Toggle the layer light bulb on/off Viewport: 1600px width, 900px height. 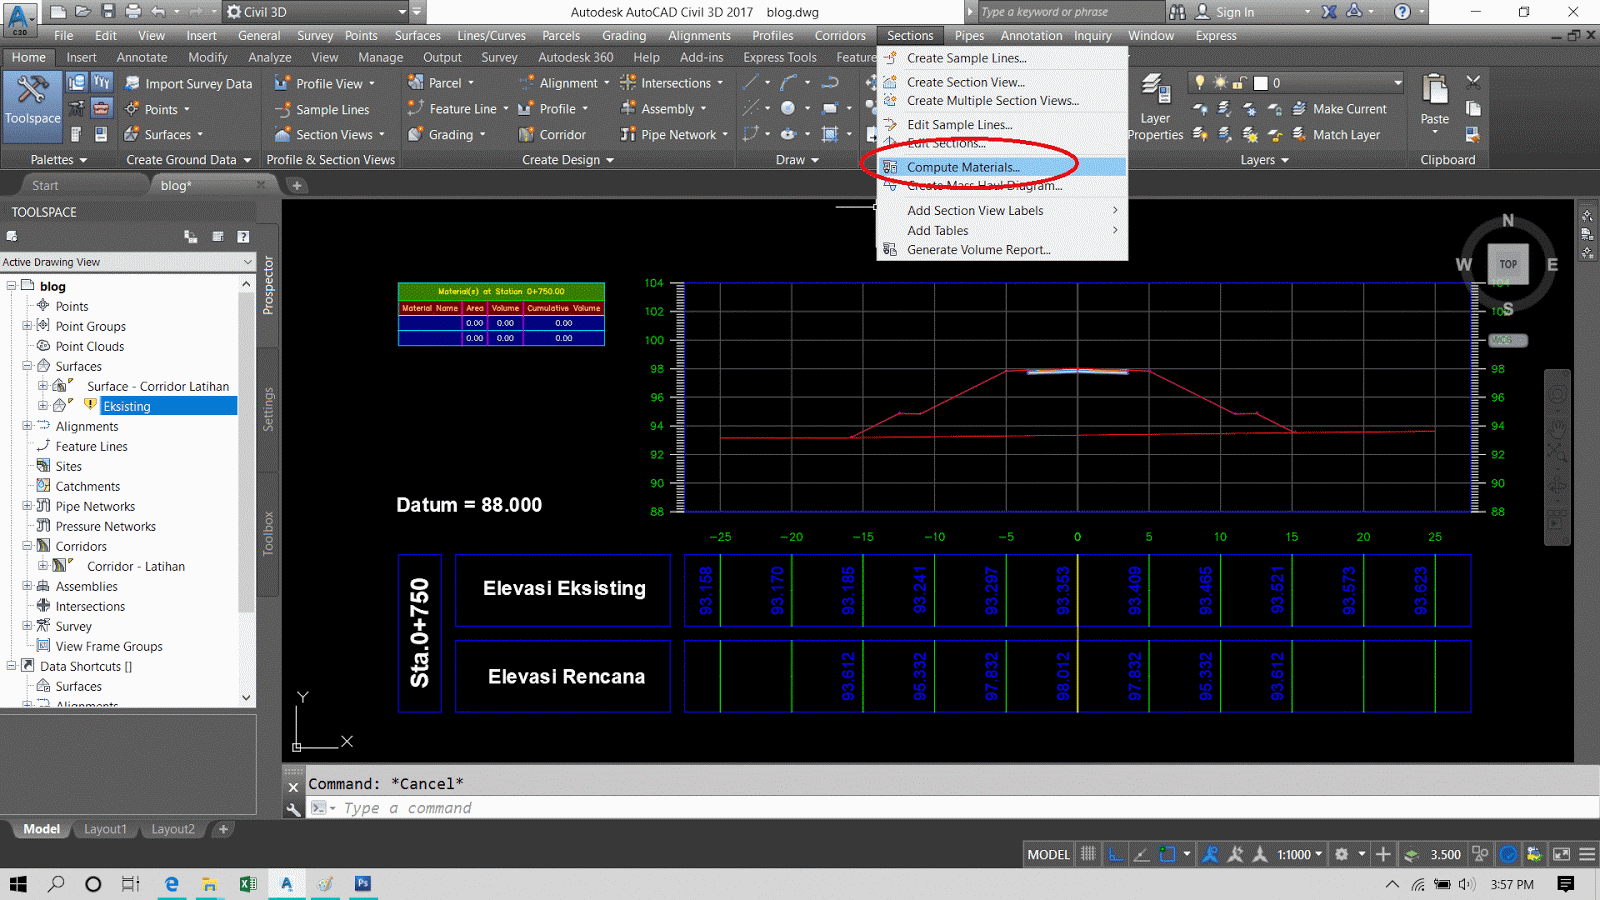[1198, 82]
